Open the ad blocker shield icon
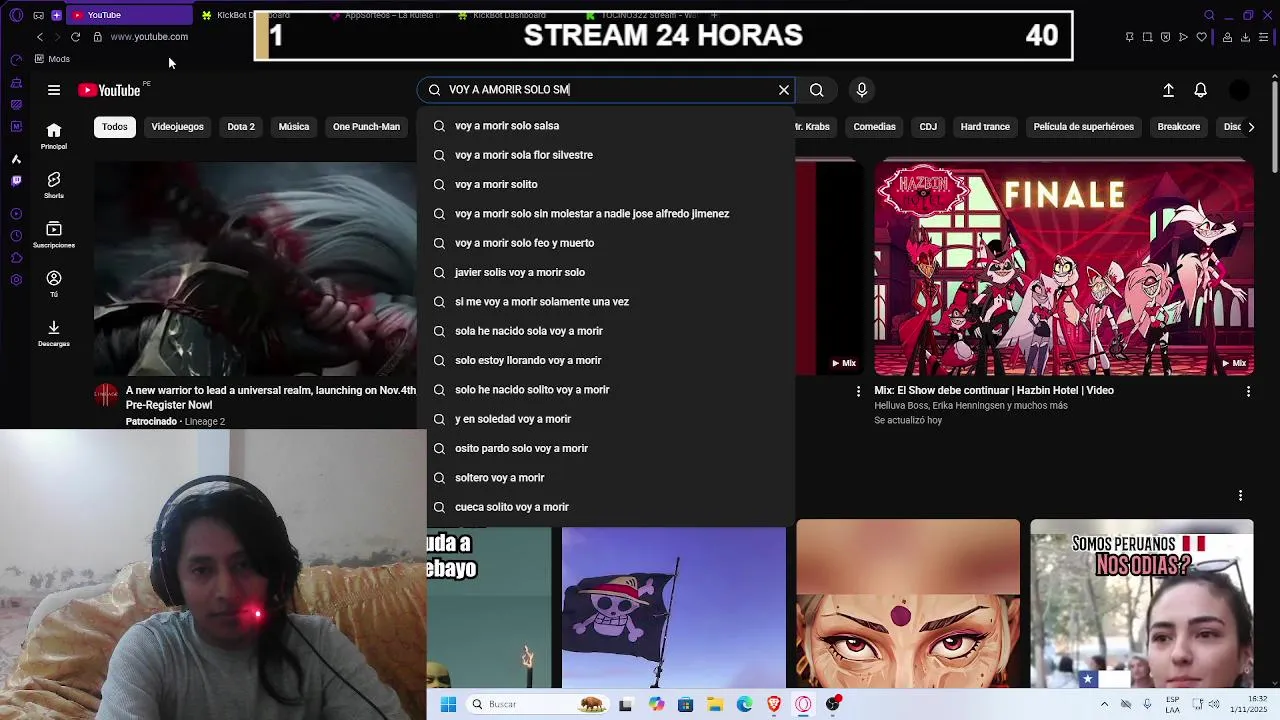 tap(1165, 37)
